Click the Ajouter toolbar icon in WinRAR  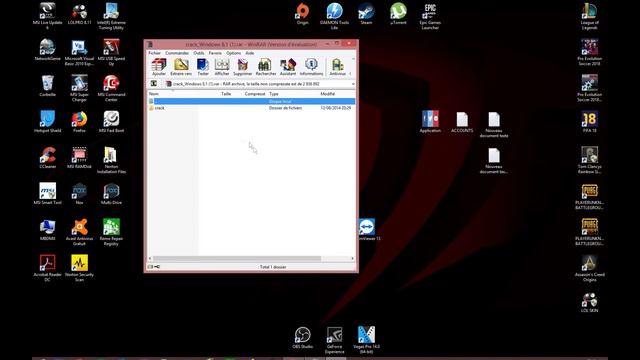coord(159,67)
